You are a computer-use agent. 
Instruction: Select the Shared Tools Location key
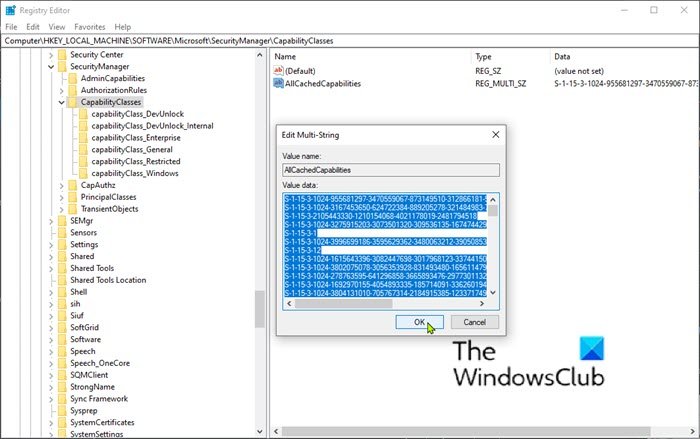(x=108, y=280)
